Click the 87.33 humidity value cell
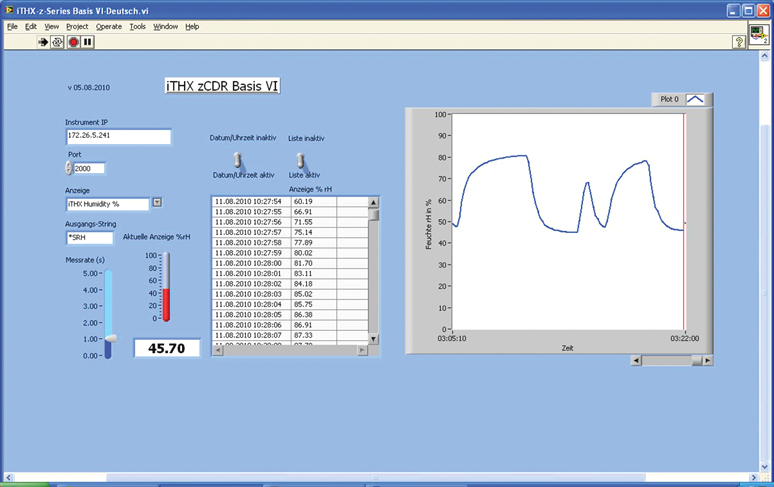Image resolution: width=774 pixels, height=487 pixels. coord(314,336)
